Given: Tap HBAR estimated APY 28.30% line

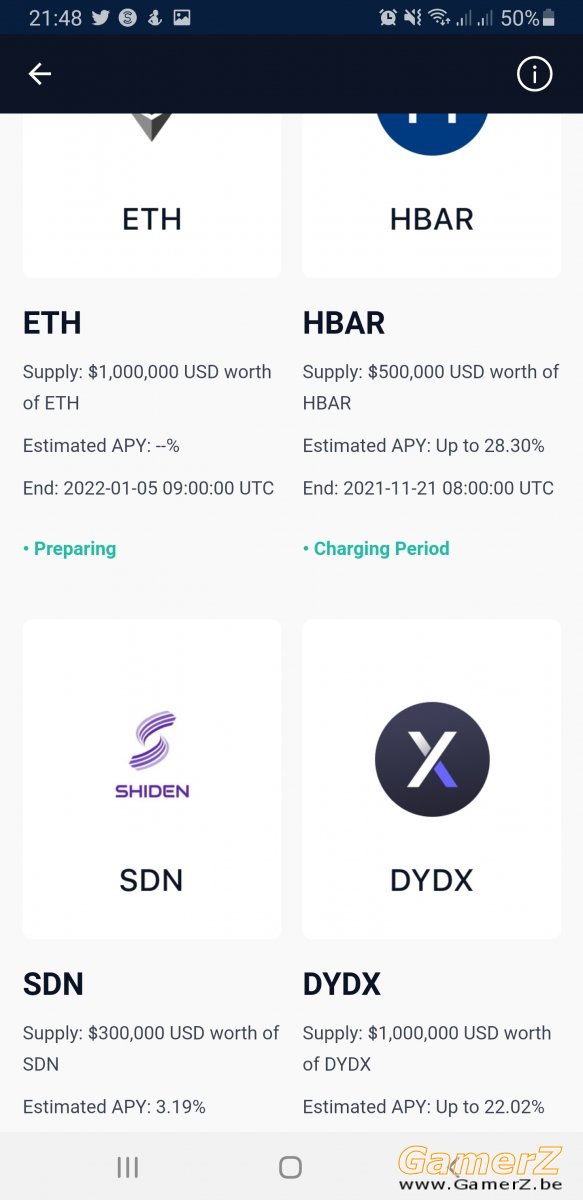Looking at the screenshot, I should pos(424,446).
